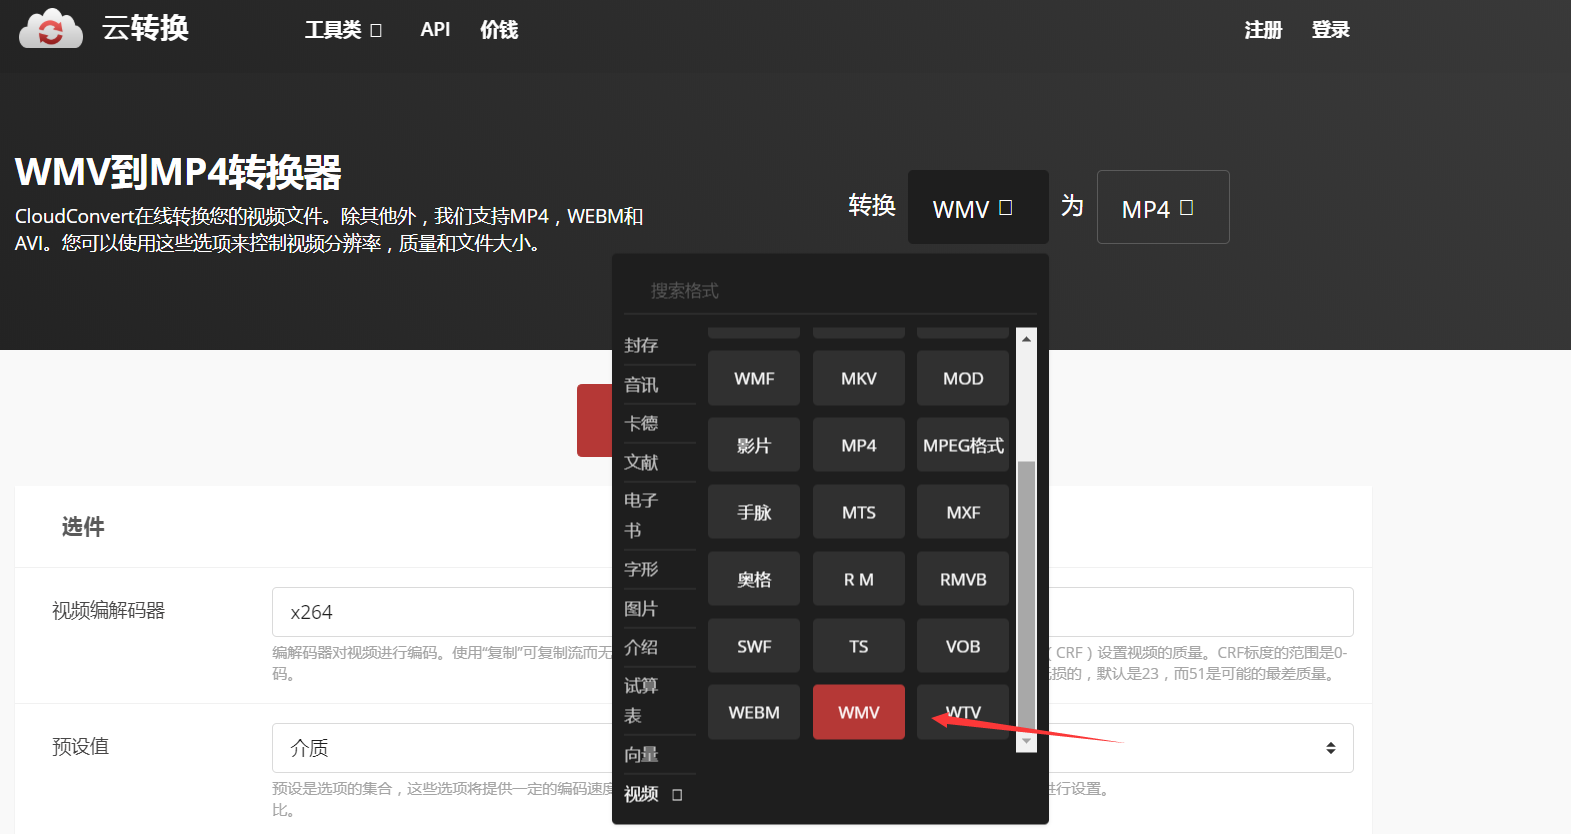Choose the highlighted WMV format
The width and height of the screenshot is (1571, 834).
(859, 712)
